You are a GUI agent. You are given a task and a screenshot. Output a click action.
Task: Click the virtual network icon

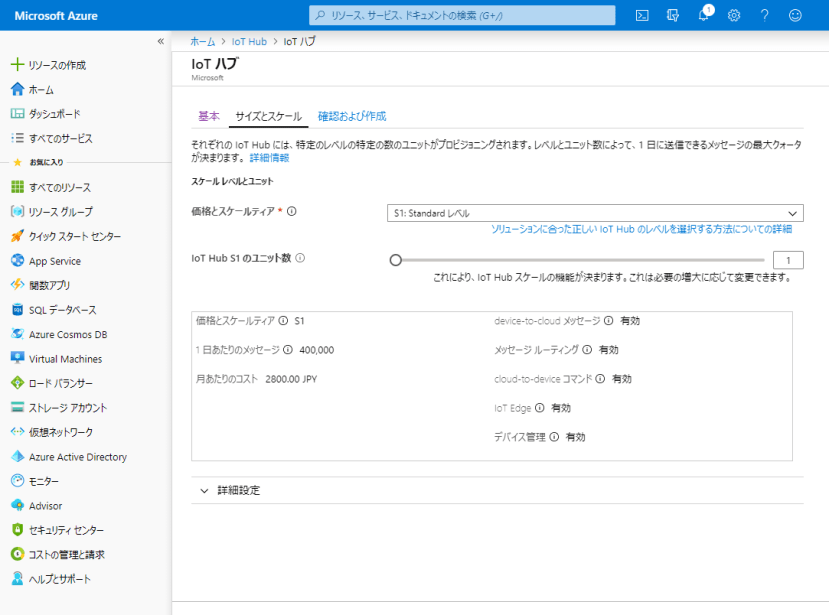17,432
